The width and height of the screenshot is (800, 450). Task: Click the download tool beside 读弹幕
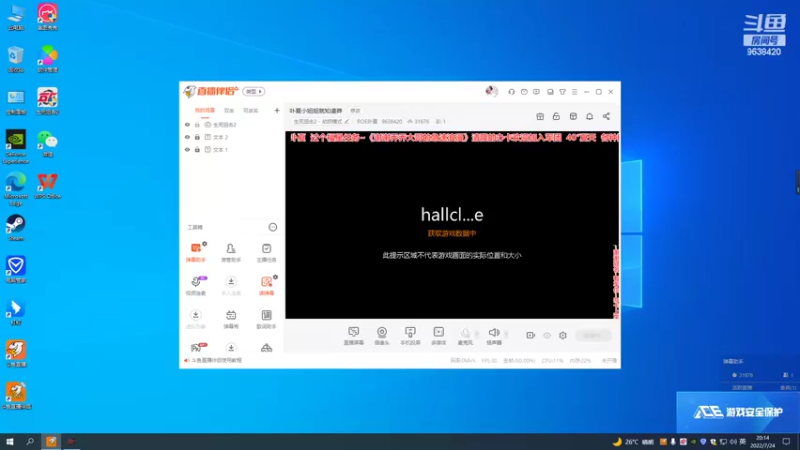point(231,286)
